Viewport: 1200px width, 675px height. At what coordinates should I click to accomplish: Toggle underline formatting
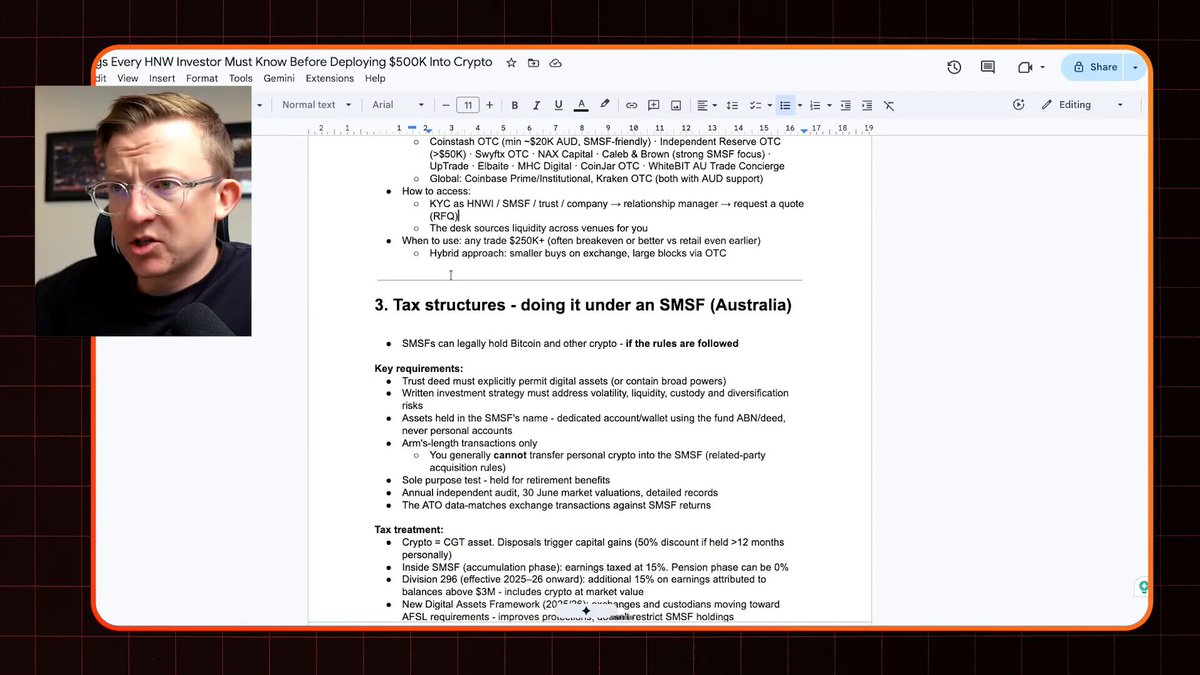point(558,105)
